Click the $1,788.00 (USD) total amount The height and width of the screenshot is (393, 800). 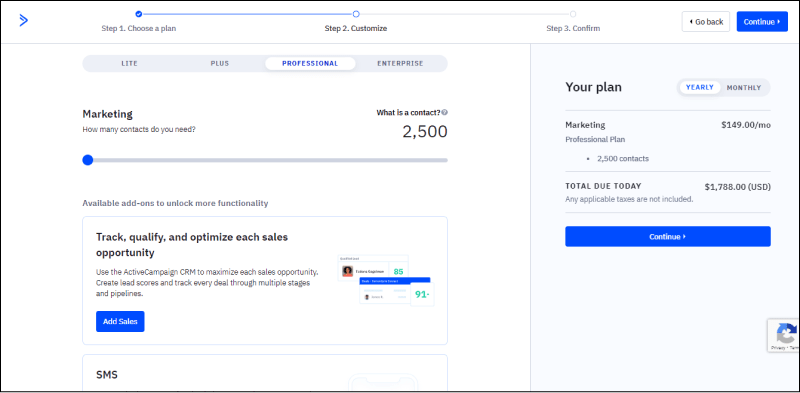738,187
